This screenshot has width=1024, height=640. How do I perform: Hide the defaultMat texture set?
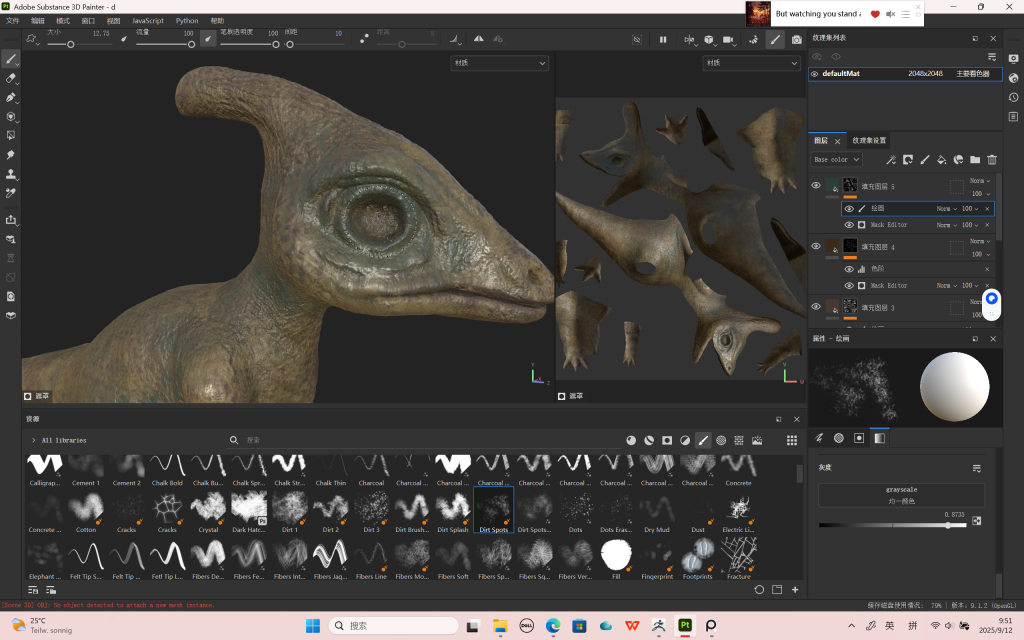point(814,74)
